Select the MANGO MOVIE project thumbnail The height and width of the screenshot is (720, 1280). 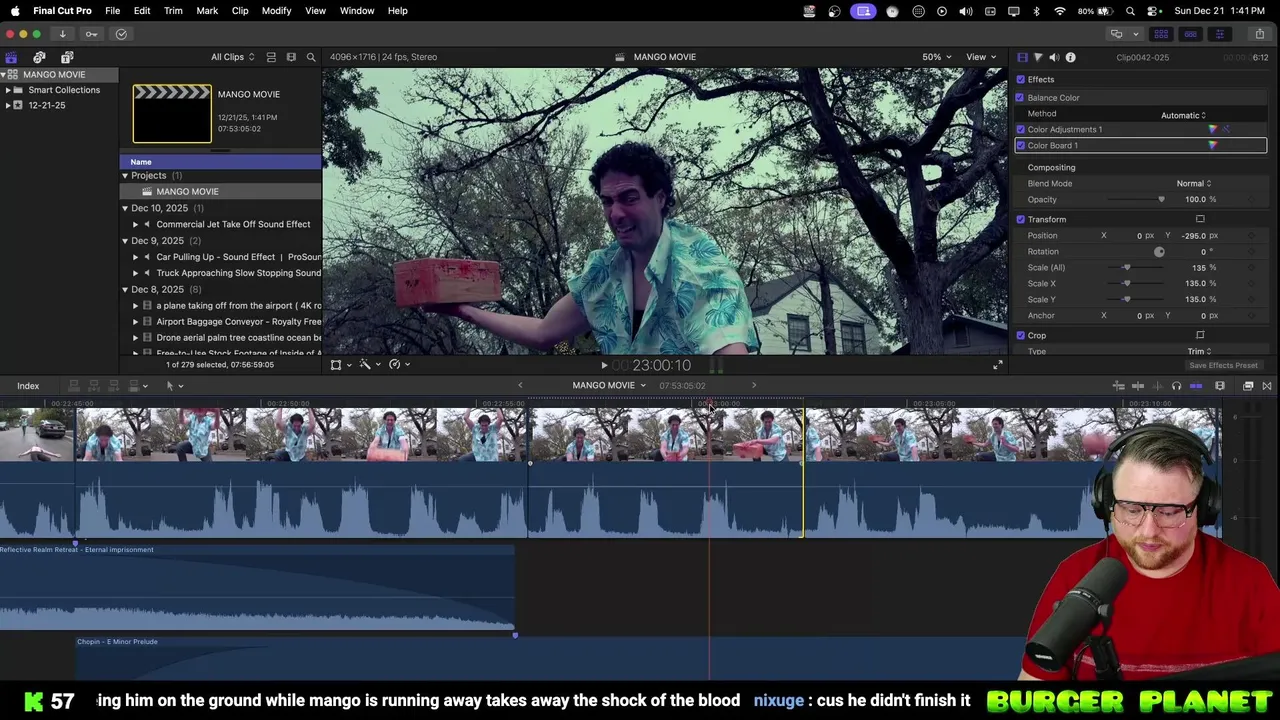(172, 114)
